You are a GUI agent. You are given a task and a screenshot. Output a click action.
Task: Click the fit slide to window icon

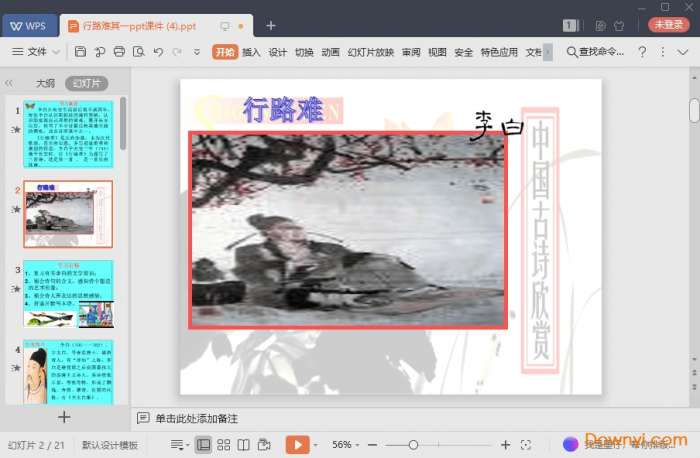coord(527,444)
